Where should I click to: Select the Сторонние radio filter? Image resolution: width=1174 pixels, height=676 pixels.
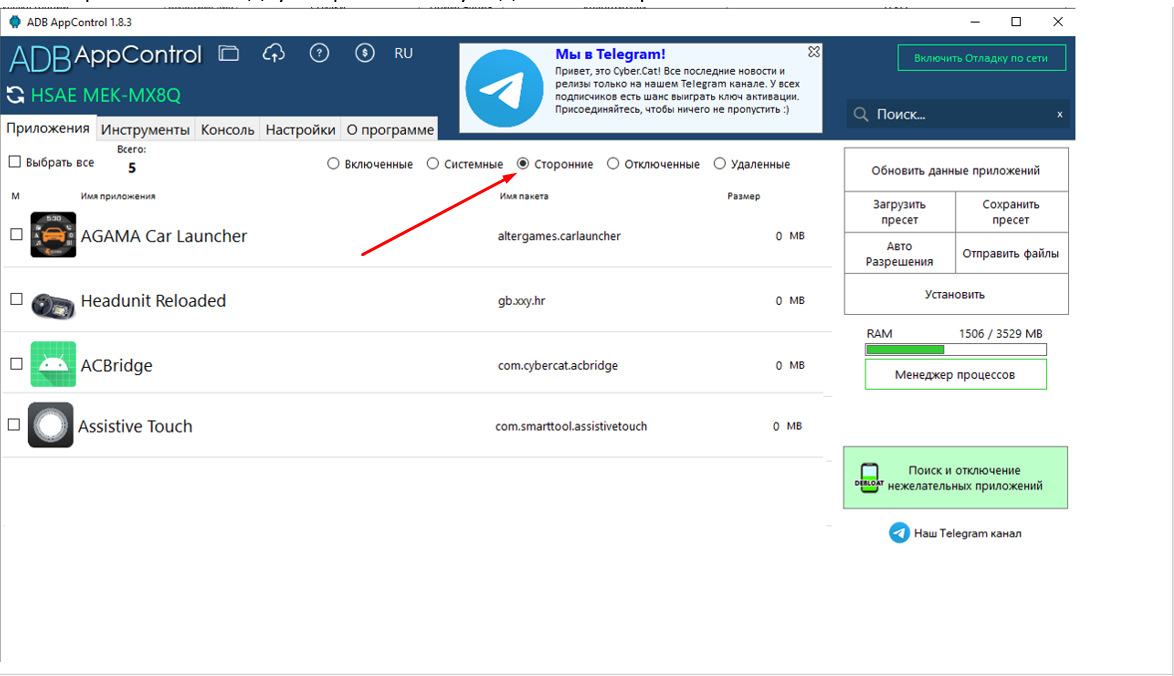pyautogui.click(x=523, y=164)
